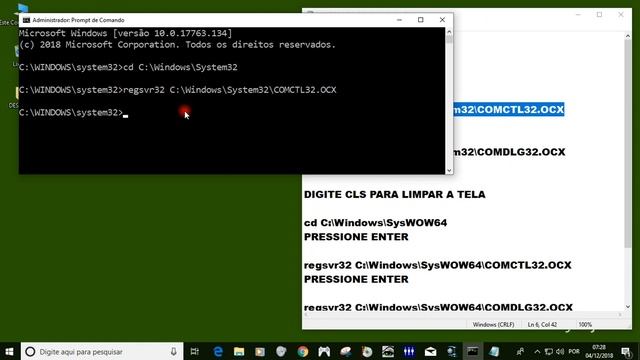The height and width of the screenshot is (360, 640).
Task: Close the Notepad window
Action: (x=621, y=15)
